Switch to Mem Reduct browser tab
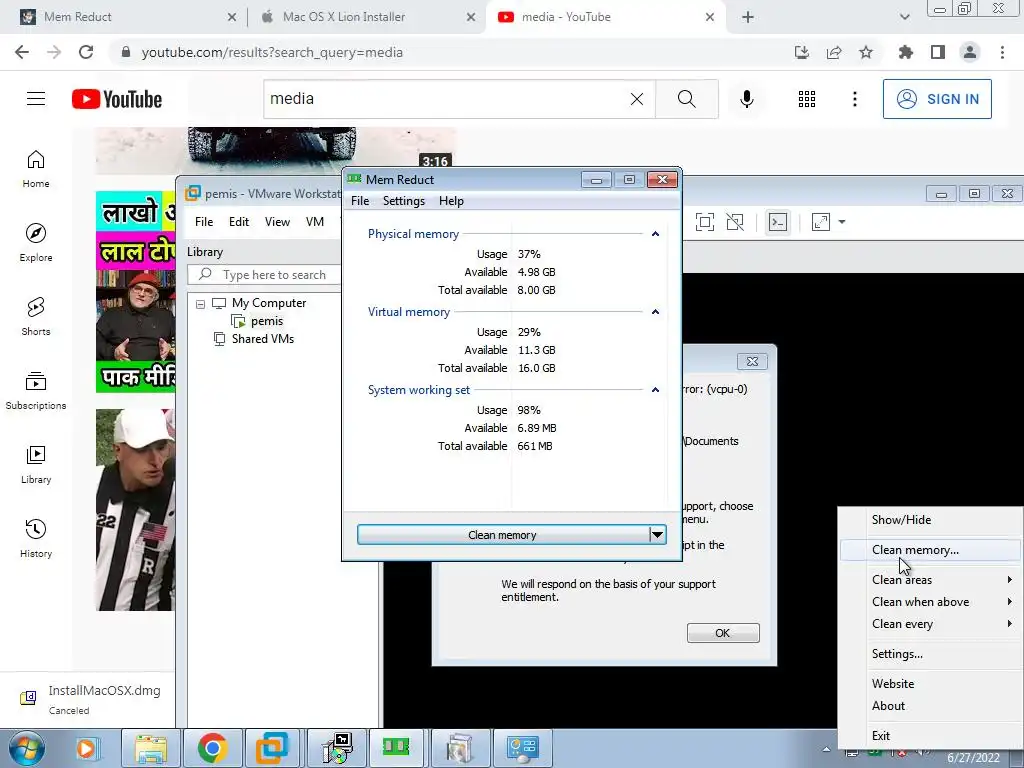The image size is (1024, 768). 127,17
